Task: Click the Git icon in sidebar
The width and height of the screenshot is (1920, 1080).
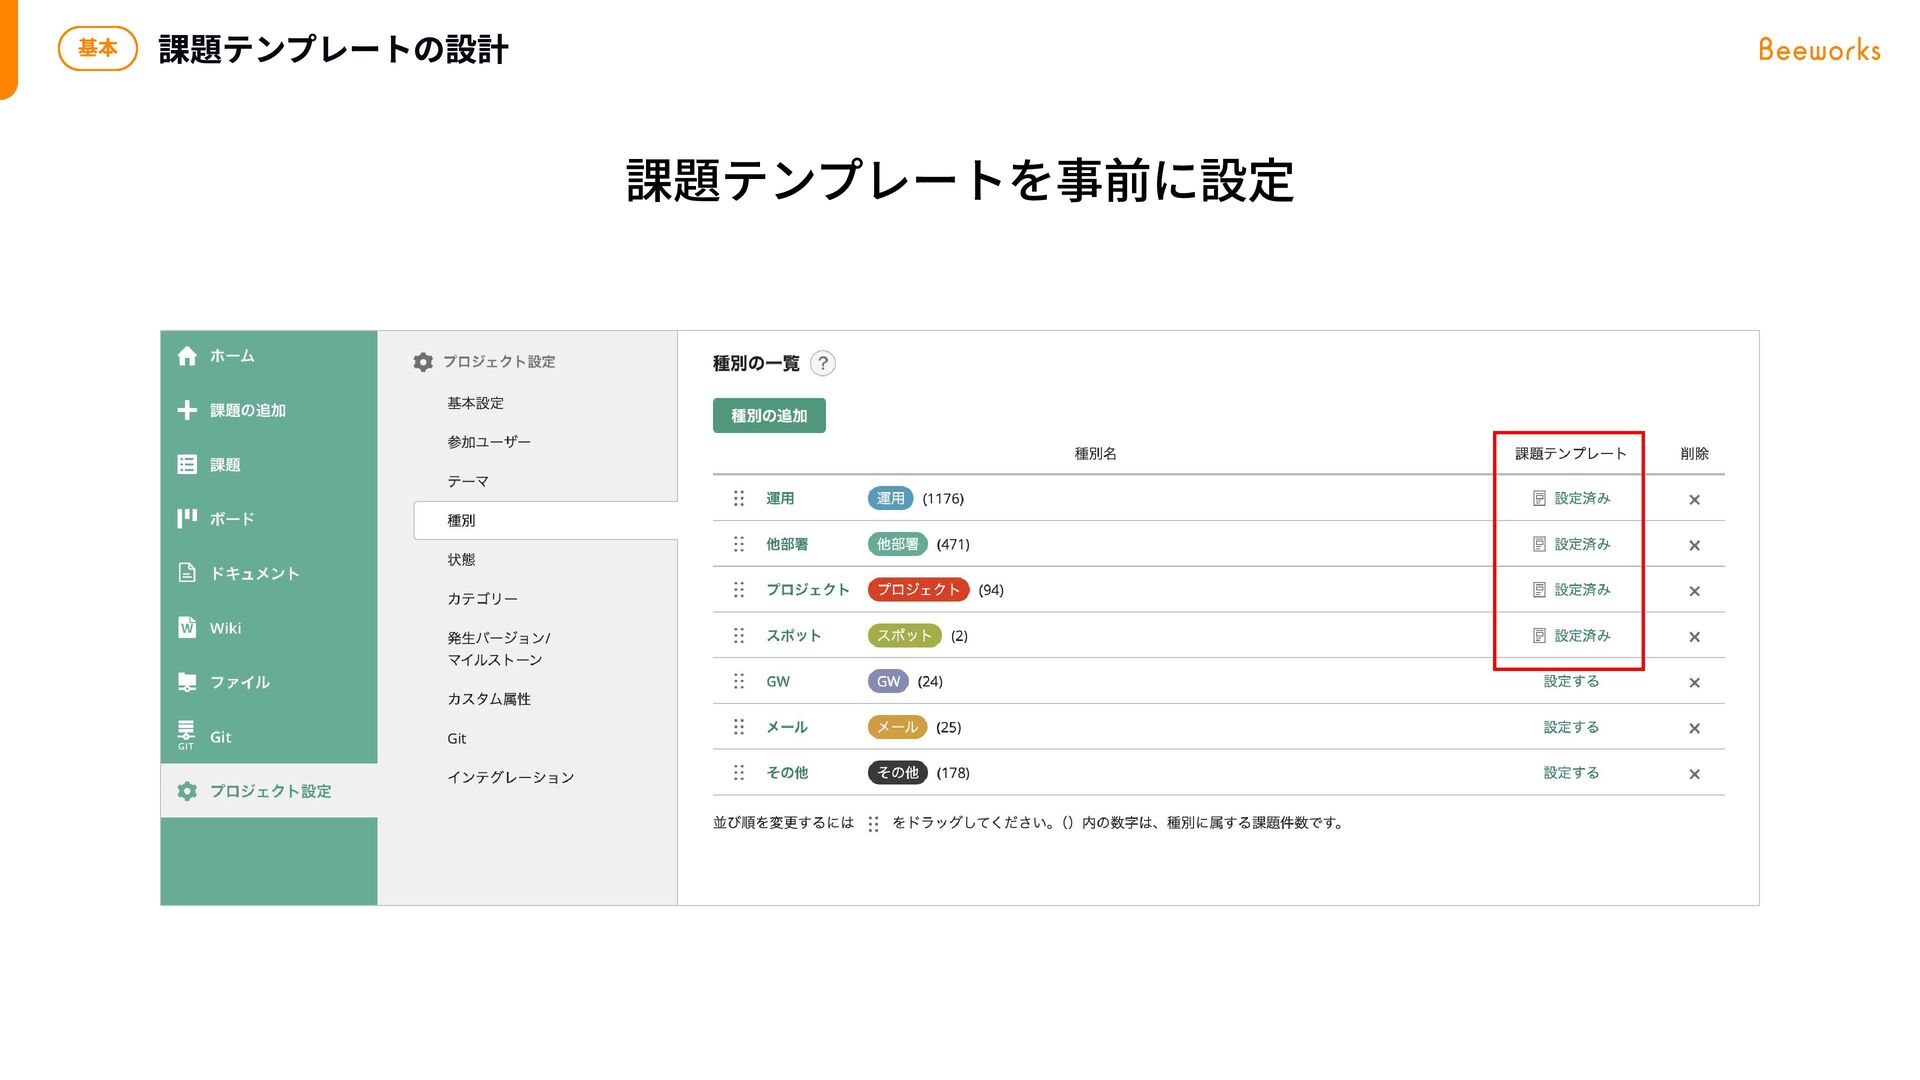Action: [x=187, y=734]
